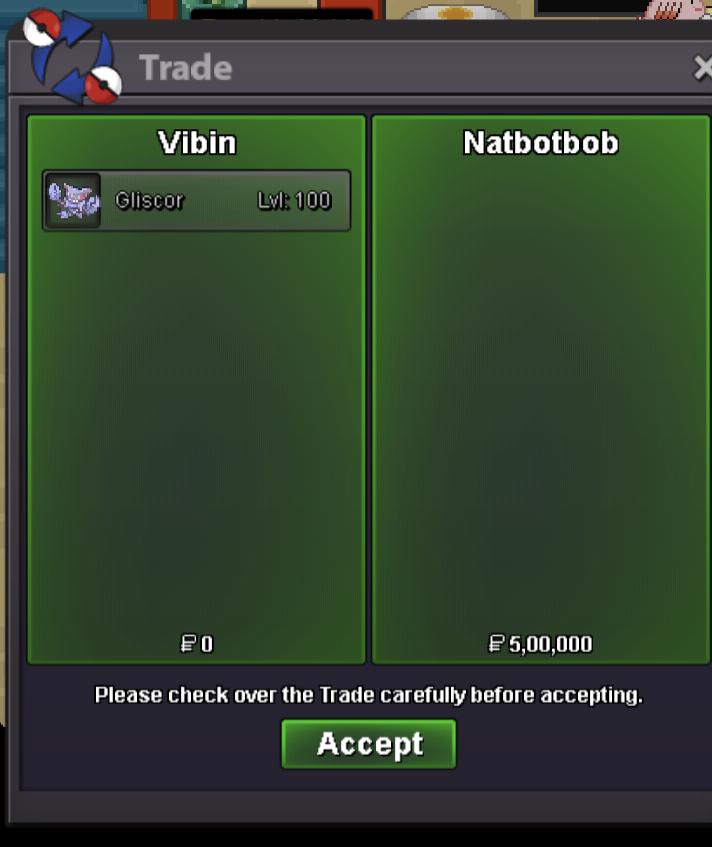Click the lower Poké Ball in trade logo
Viewport: 712px width, 847px height.
click(104, 85)
